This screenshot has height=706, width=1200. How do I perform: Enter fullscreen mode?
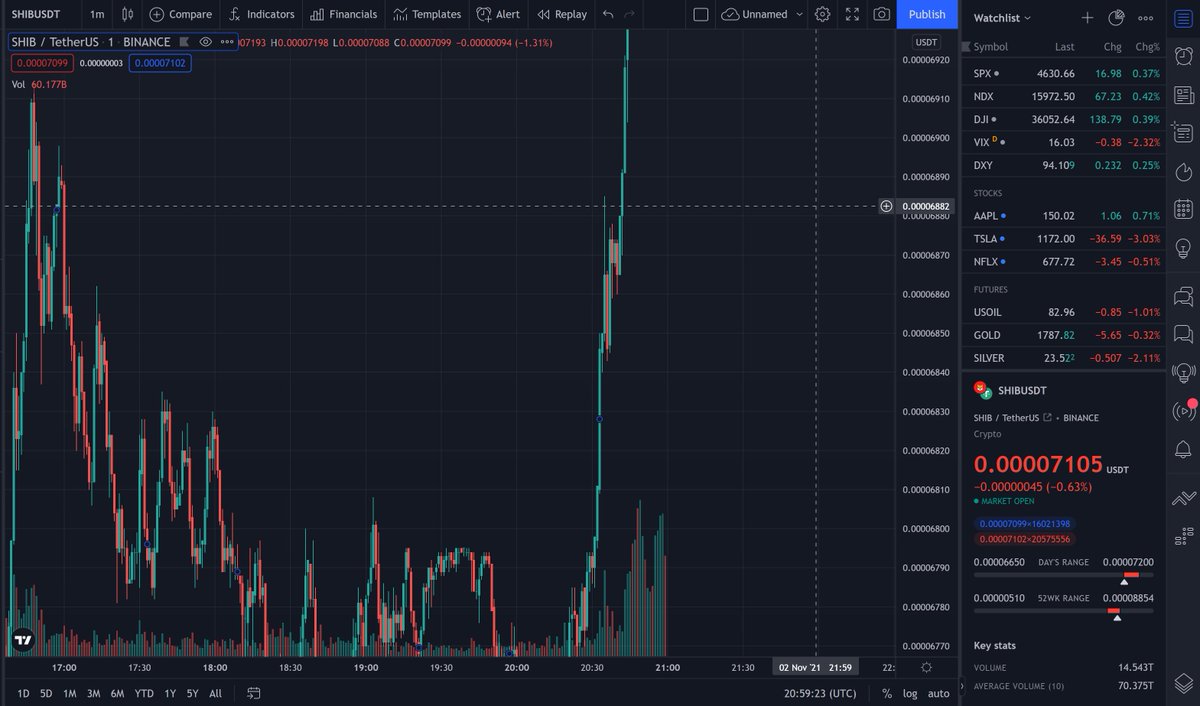coord(852,14)
